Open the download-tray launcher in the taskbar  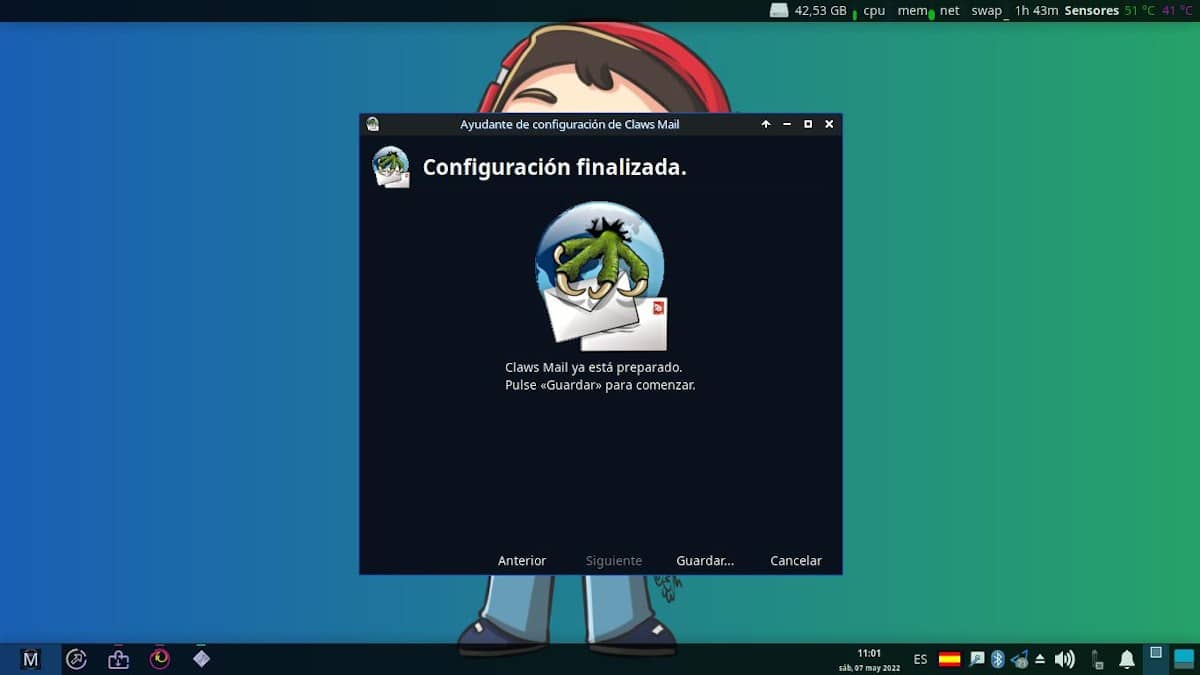coord(119,659)
